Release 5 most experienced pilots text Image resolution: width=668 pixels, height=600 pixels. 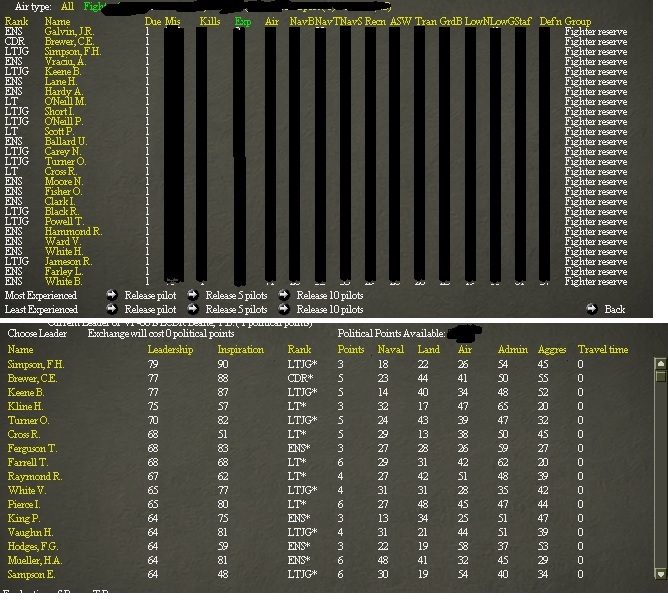click(x=236, y=295)
